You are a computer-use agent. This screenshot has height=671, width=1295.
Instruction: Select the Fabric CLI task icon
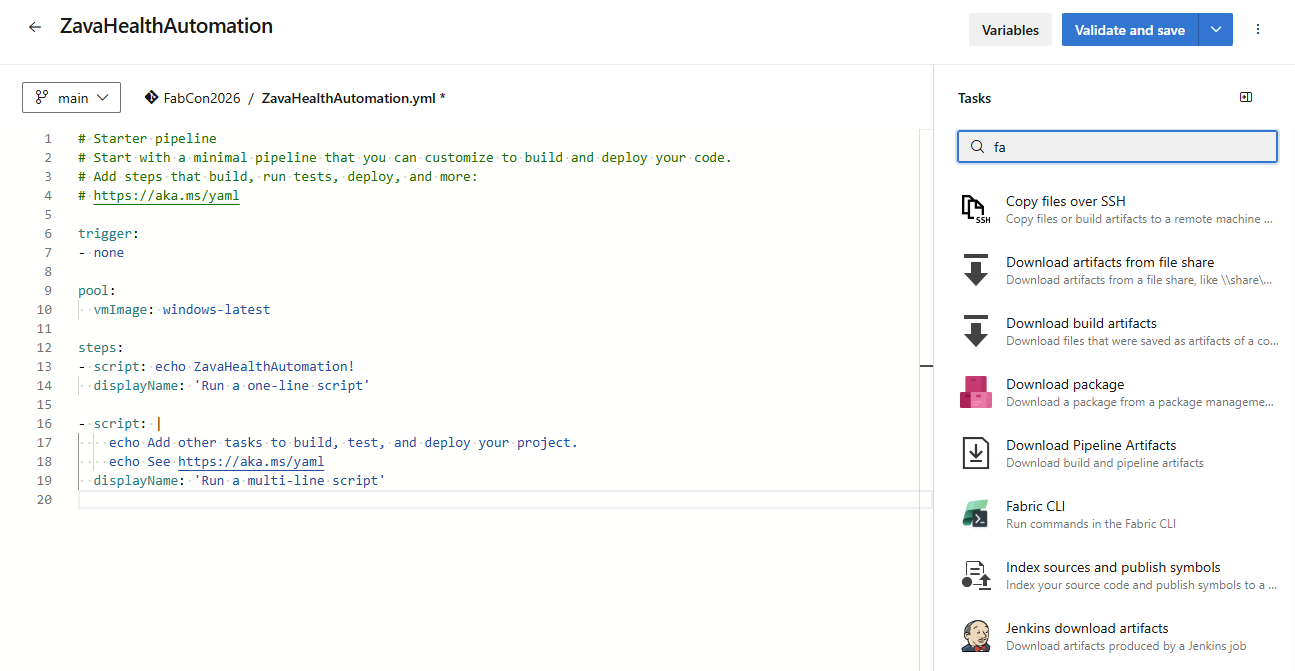pos(975,513)
